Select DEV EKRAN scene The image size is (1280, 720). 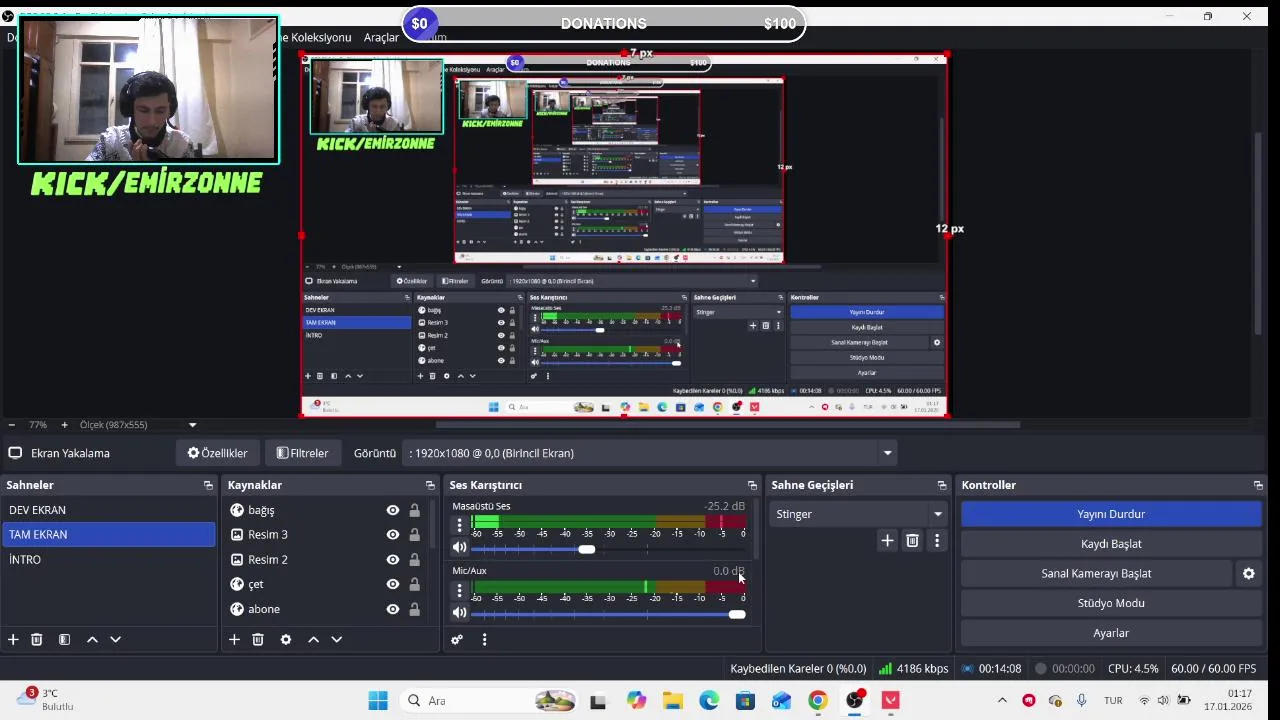(109, 510)
